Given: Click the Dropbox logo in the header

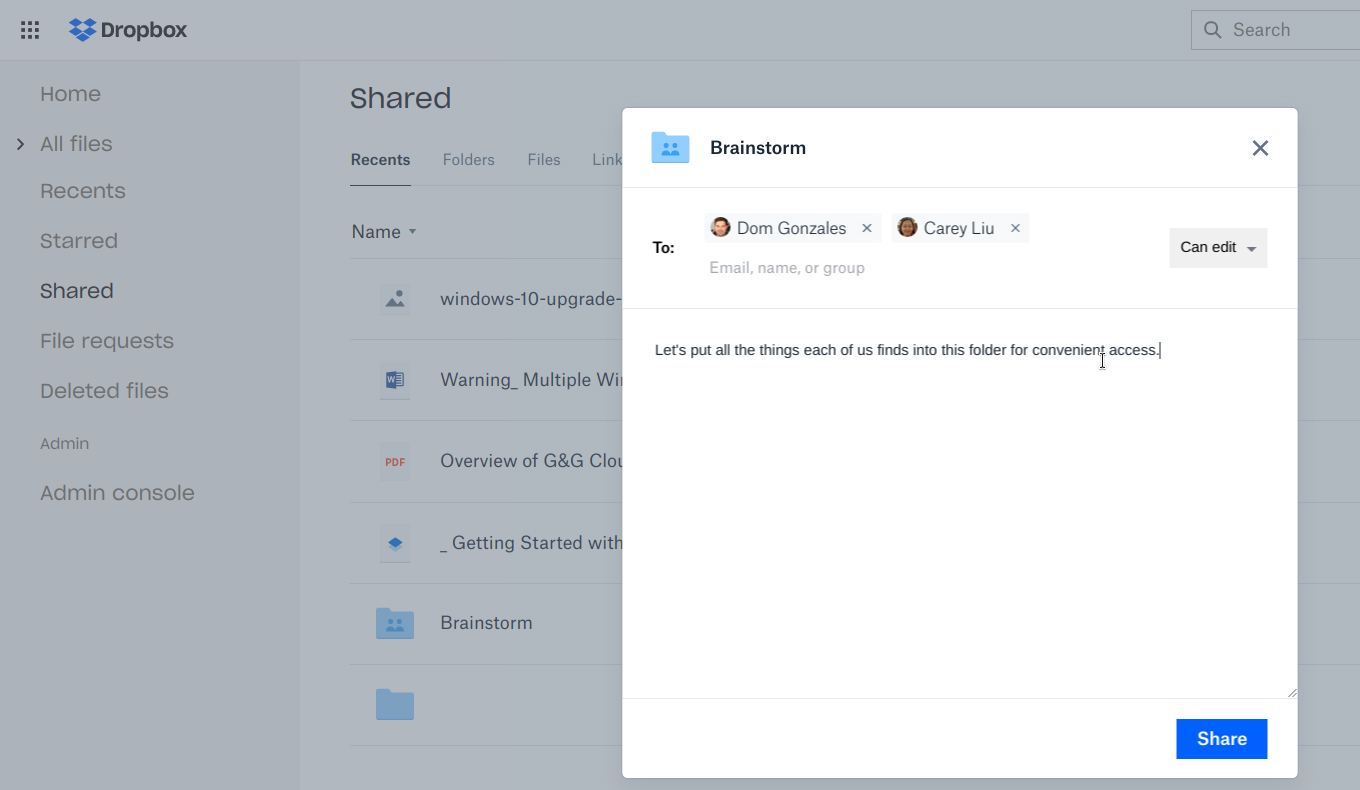Looking at the screenshot, I should pyautogui.click(x=127, y=30).
